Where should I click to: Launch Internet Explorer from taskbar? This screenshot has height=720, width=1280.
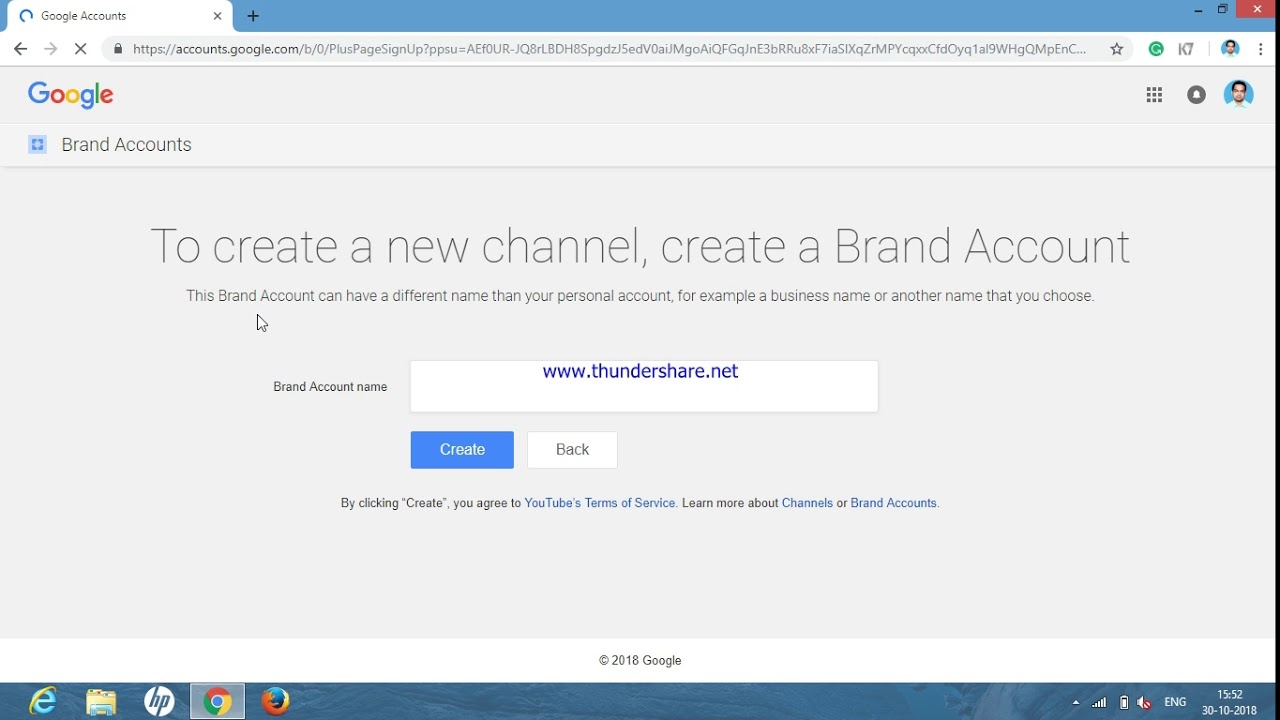[43, 701]
